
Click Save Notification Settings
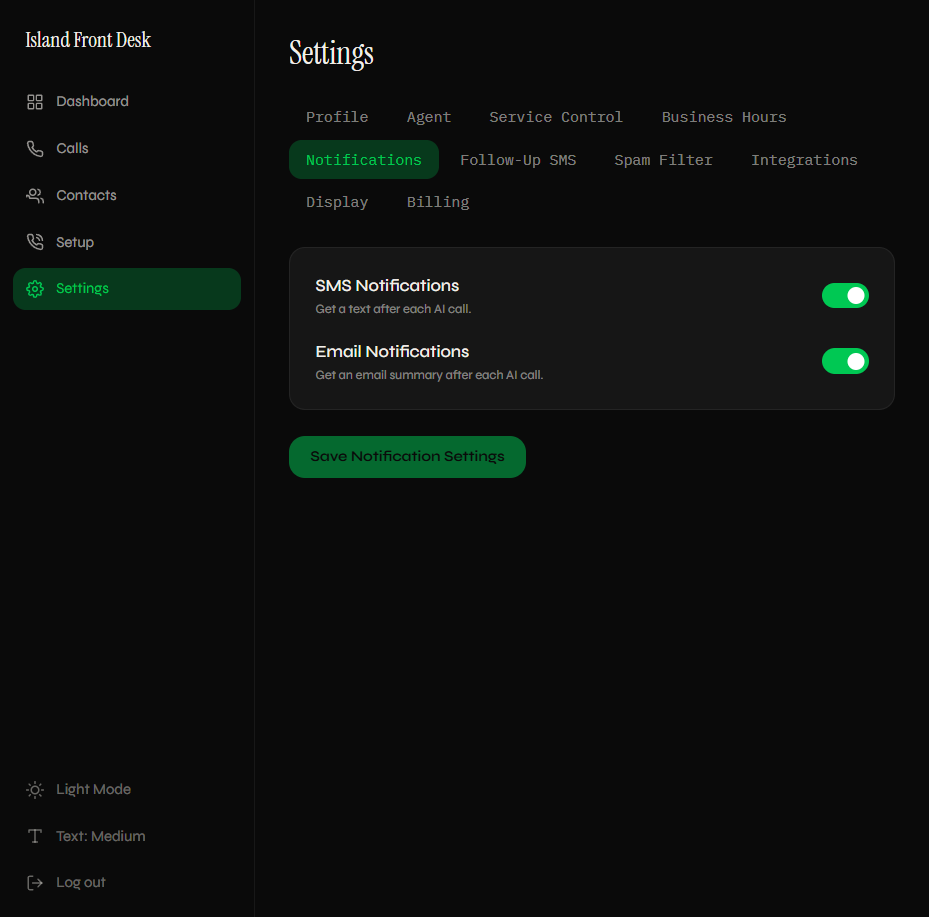coord(407,456)
